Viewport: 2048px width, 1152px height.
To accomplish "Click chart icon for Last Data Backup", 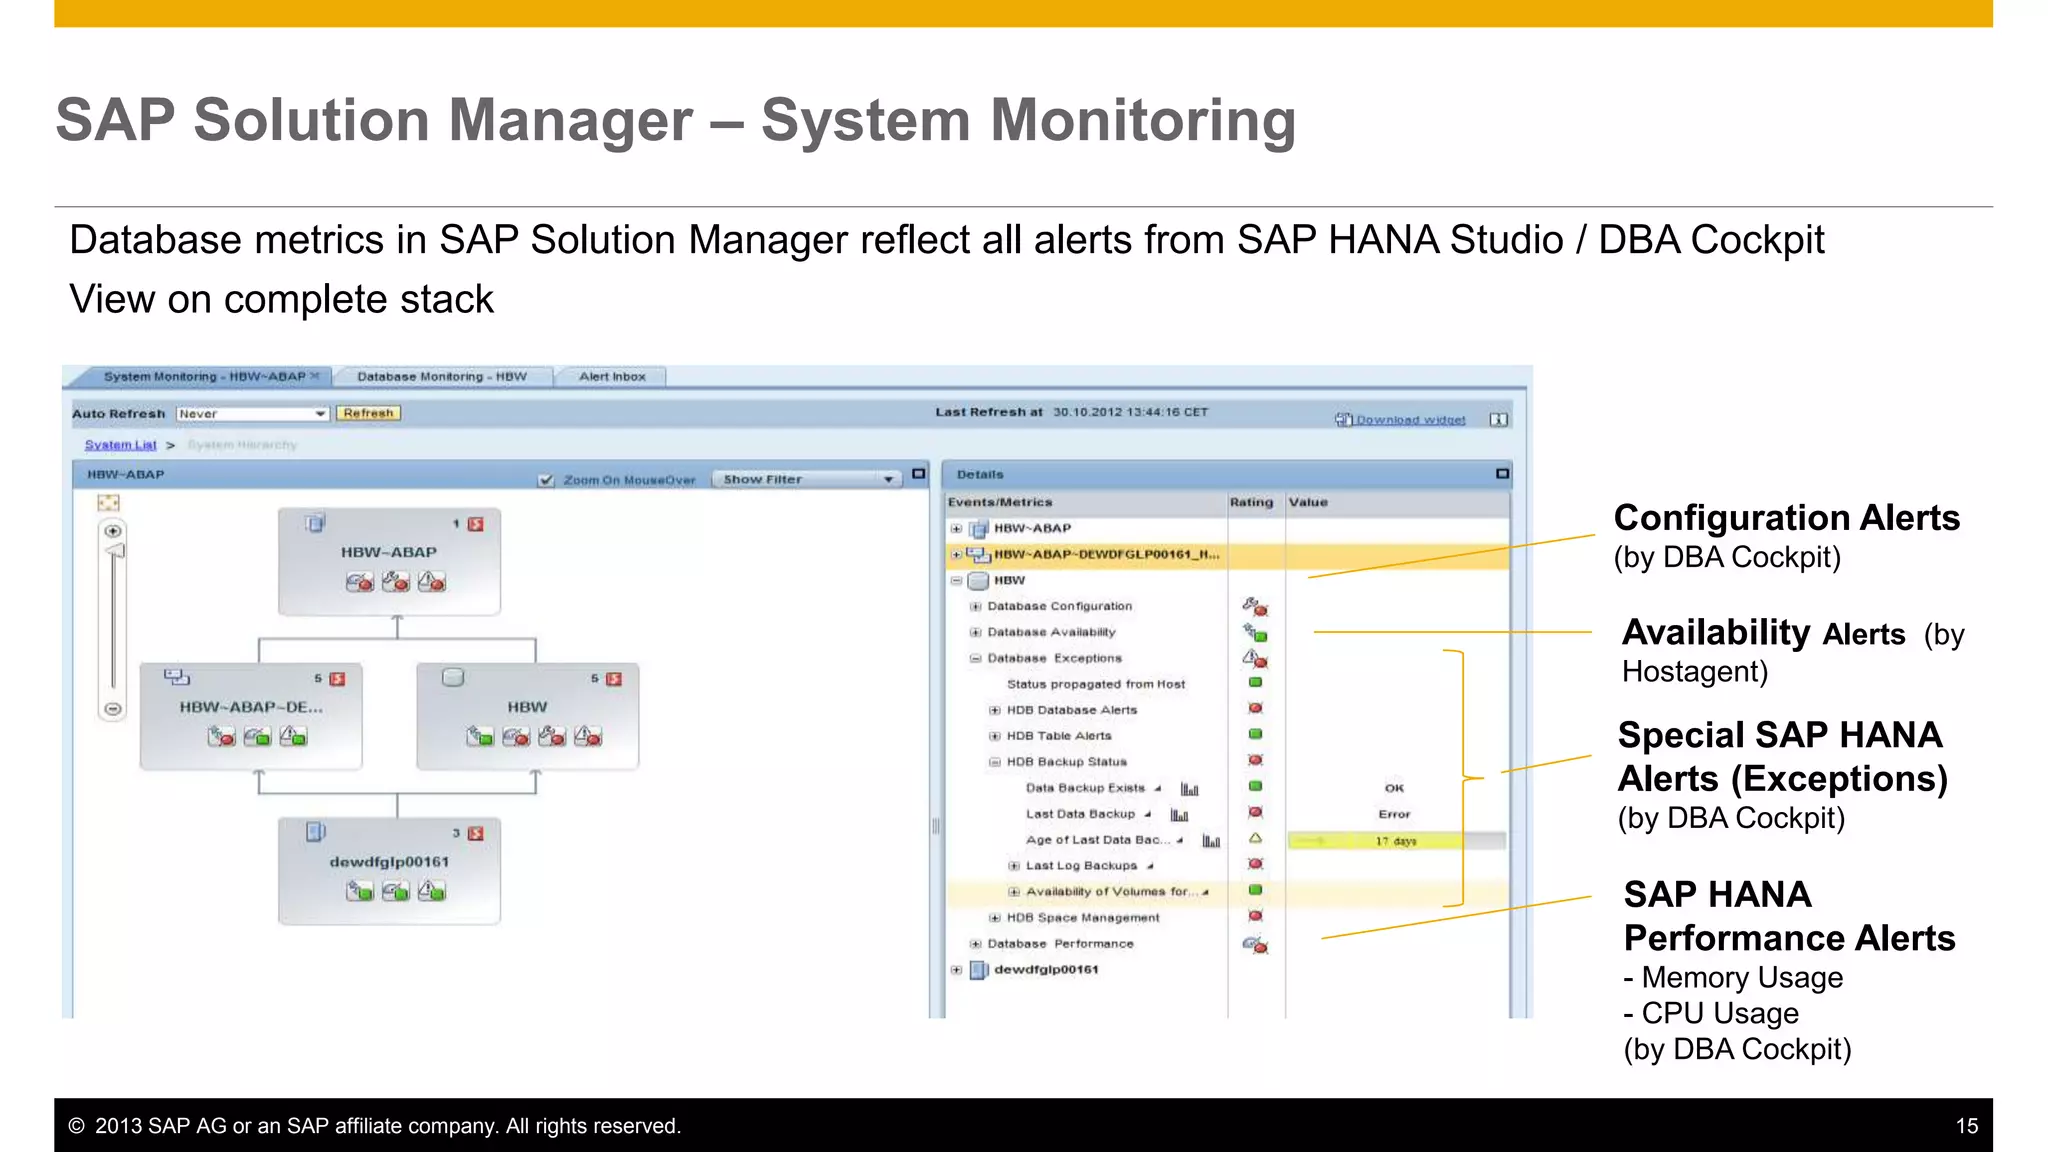I will coord(1179,815).
